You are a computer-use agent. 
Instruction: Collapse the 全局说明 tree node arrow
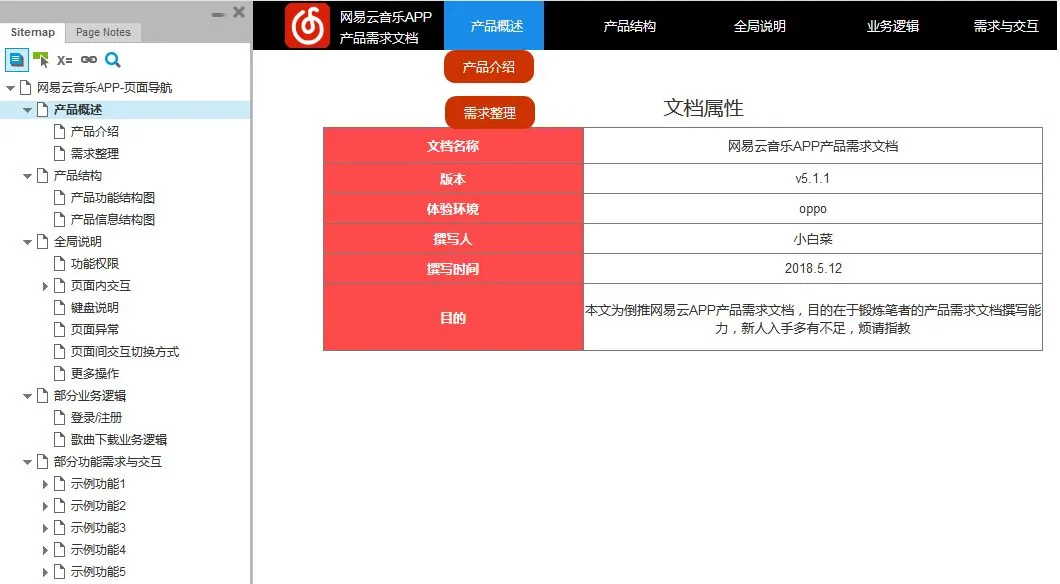pos(27,242)
